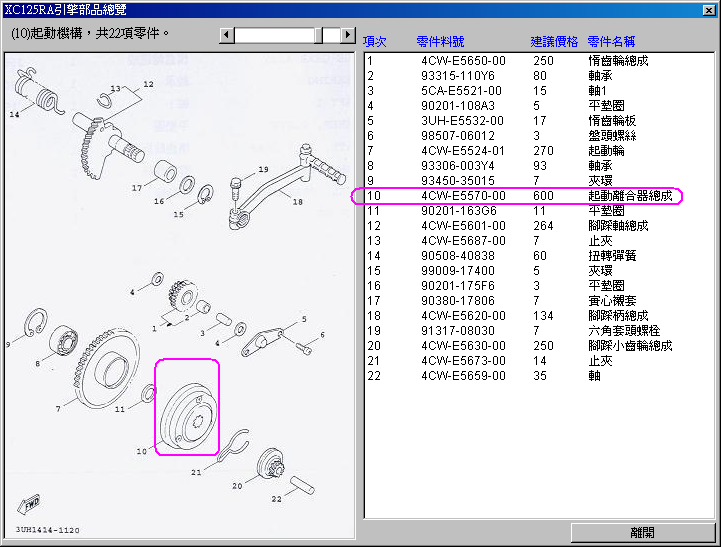Select row 16 part 90201-175F6

(539, 285)
